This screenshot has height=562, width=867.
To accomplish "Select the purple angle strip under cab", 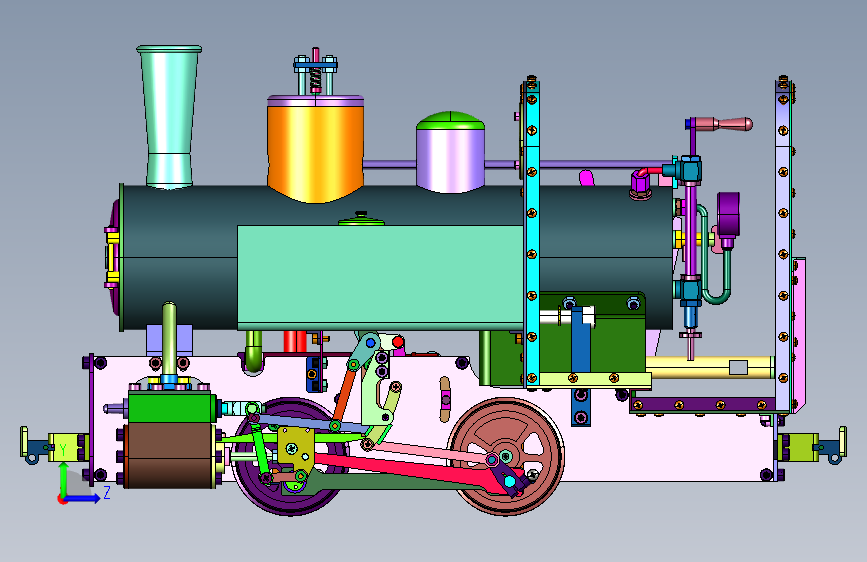I will pyautogui.click(x=702, y=405).
